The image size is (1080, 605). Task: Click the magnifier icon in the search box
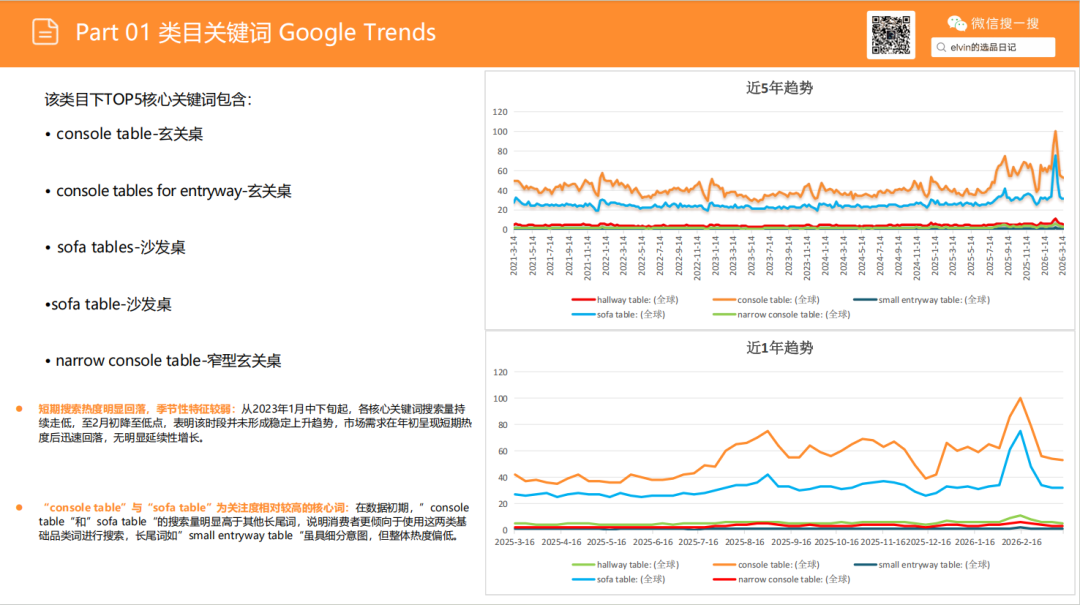coord(942,47)
